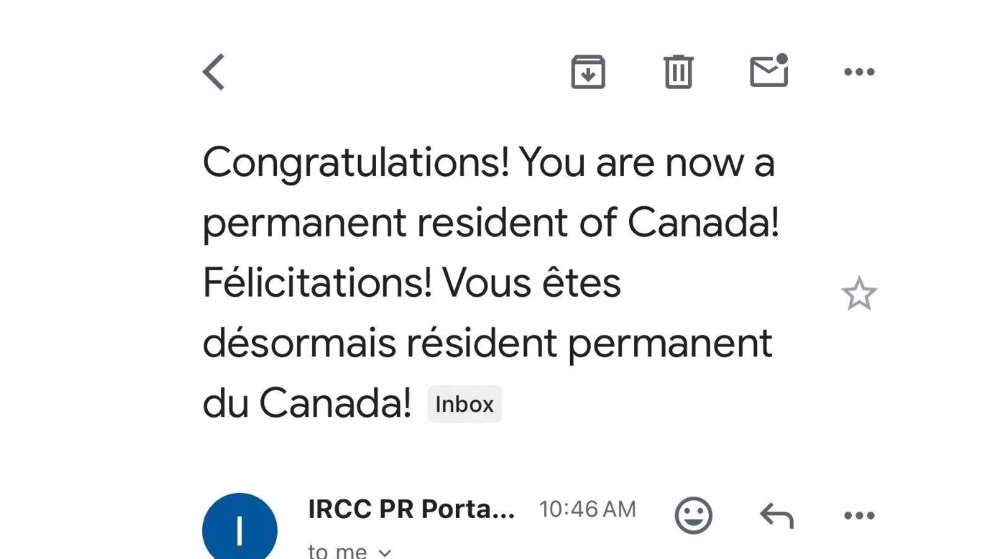Open the top toolbar three-dot menu
The height and width of the screenshot is (559, 994).
[x=859, y=72]
